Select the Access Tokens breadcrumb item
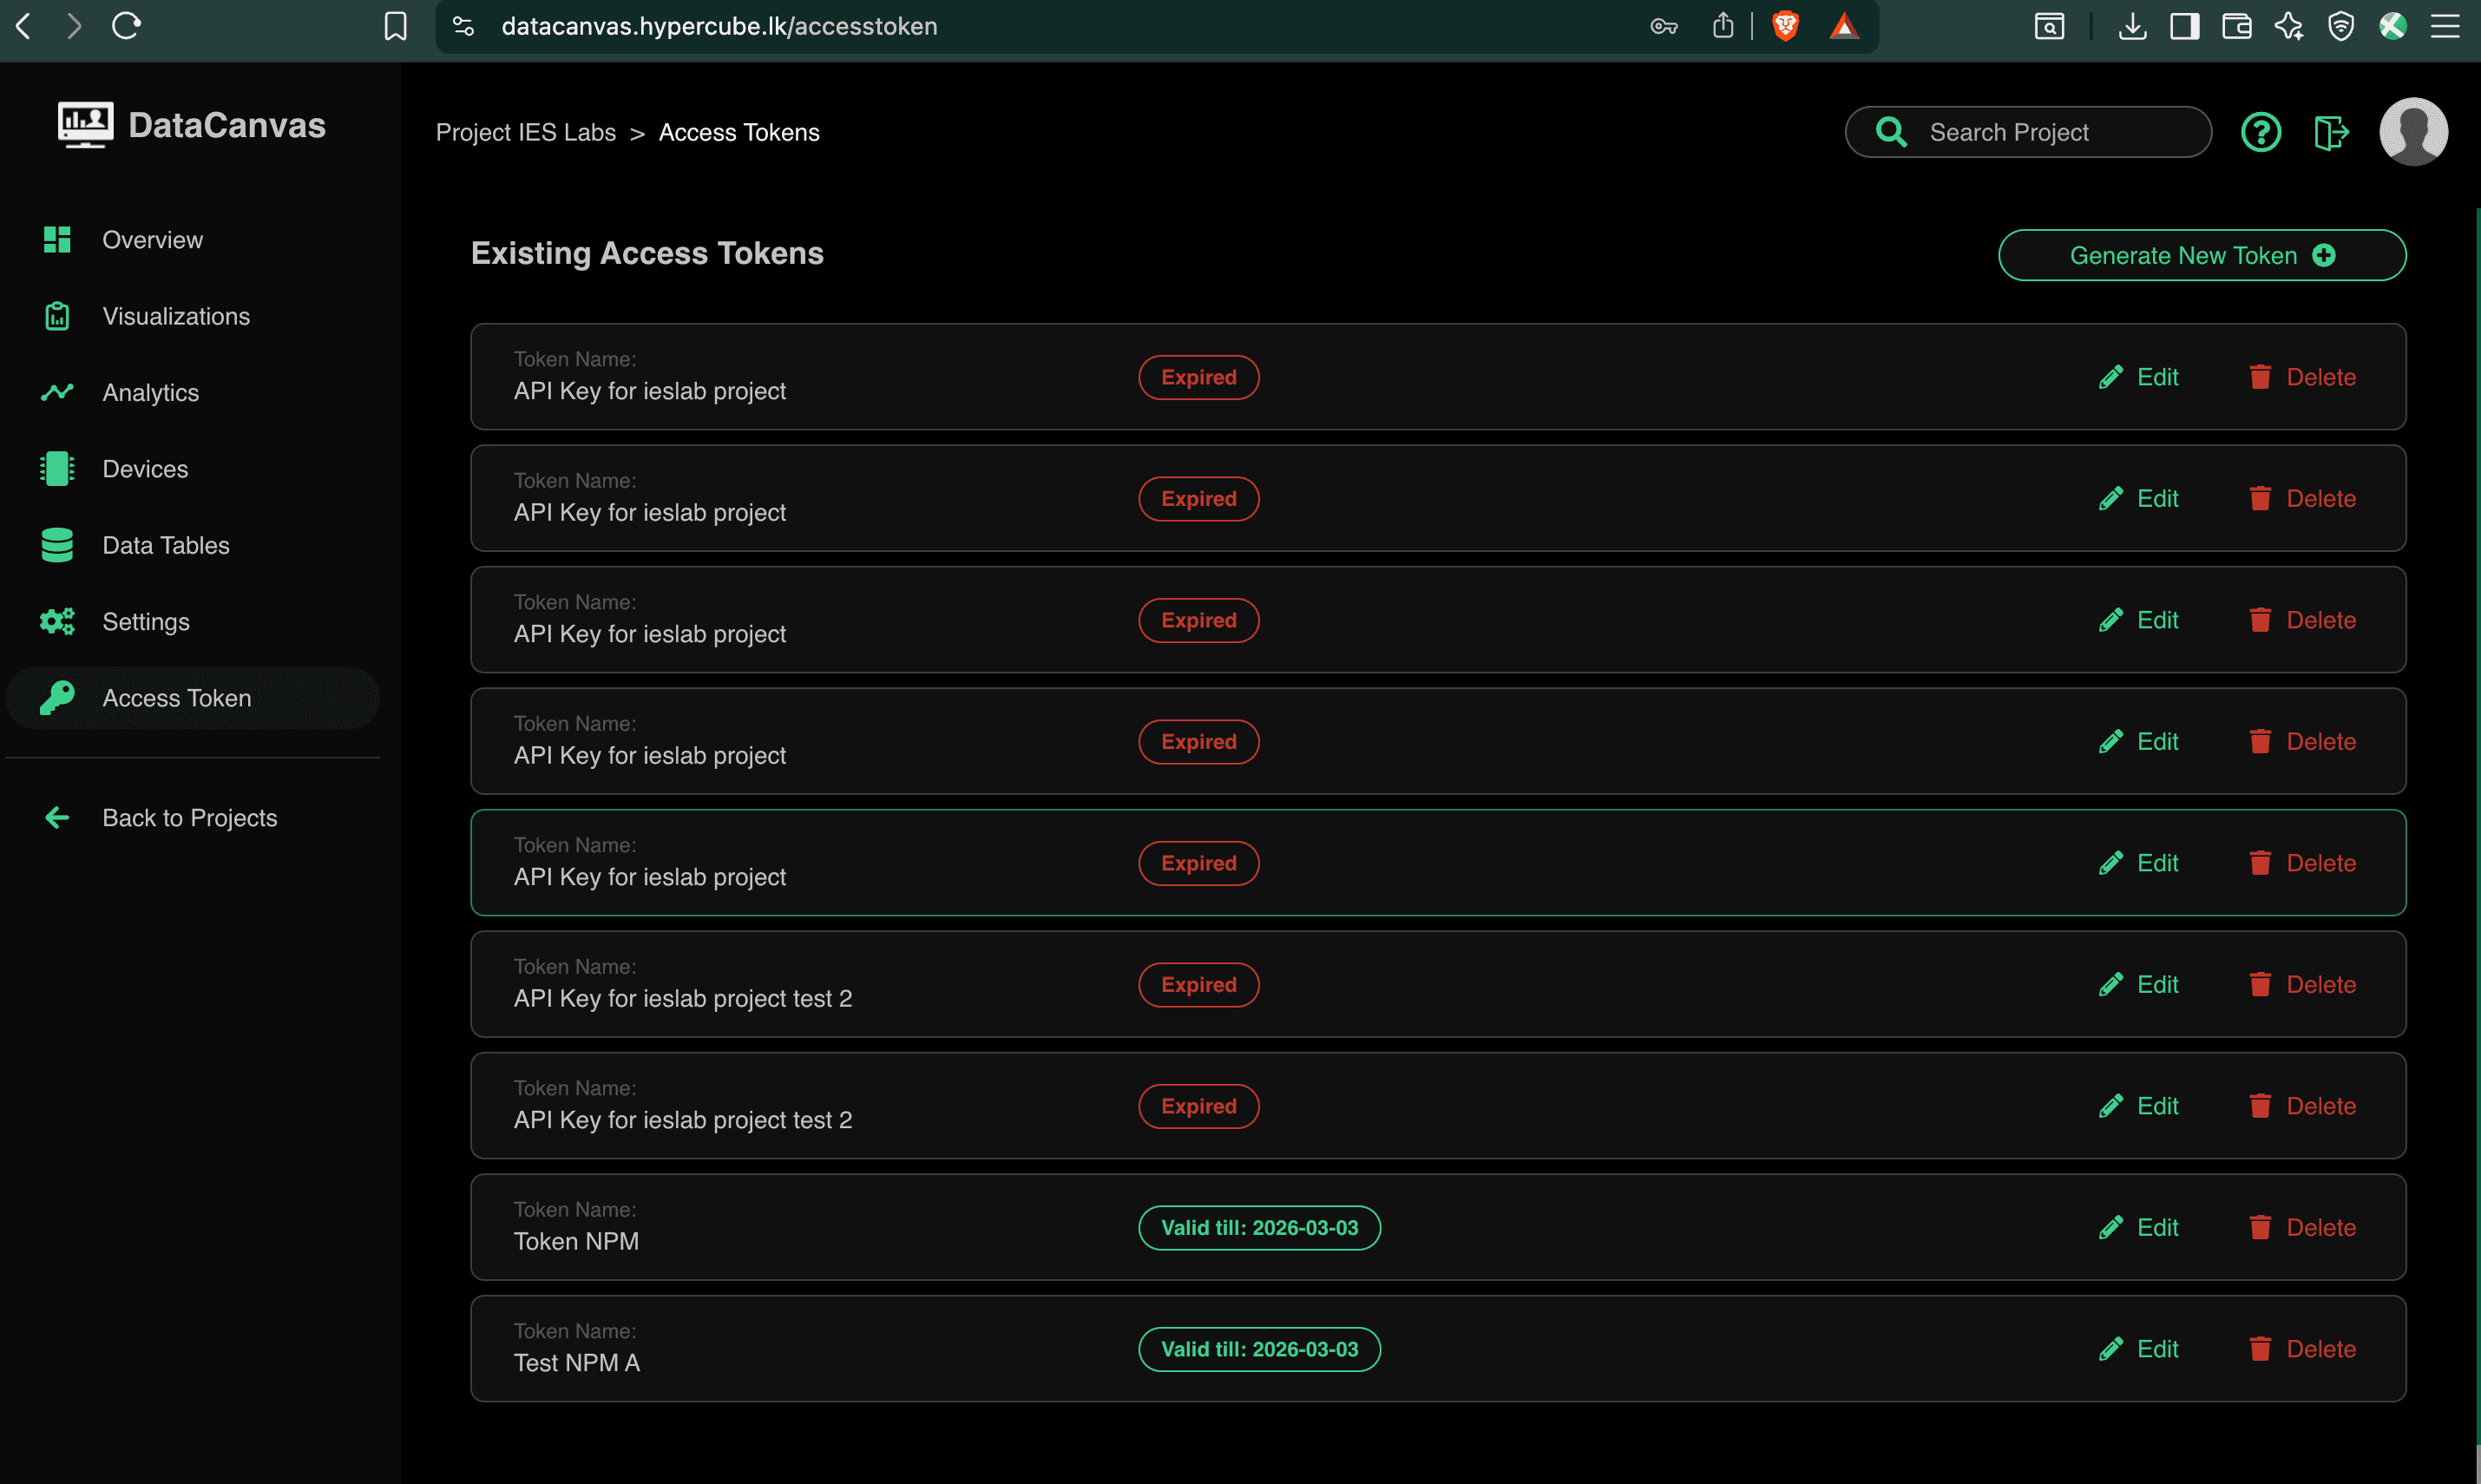2481x1484 pixels. pos(739,131)
